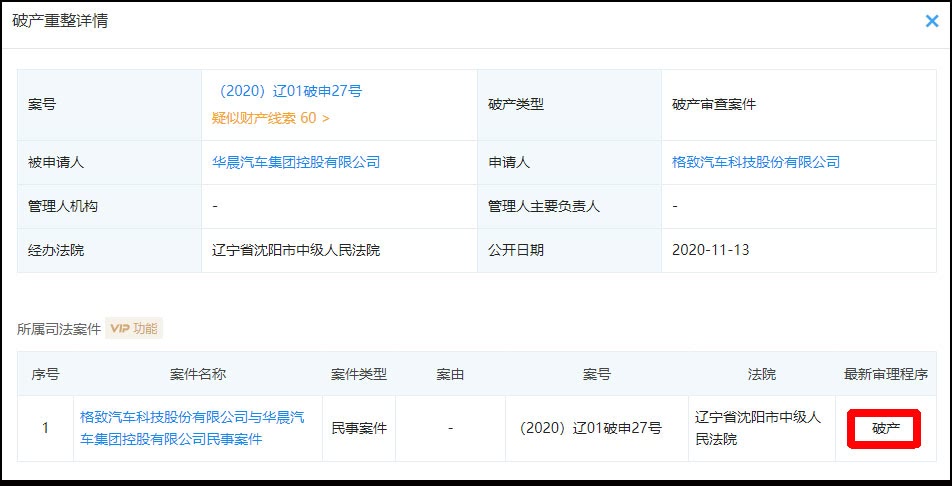The height and width of the screenshot is (486, 952).
Task: Click the 破产 status tag
Action: pos(886,429)
